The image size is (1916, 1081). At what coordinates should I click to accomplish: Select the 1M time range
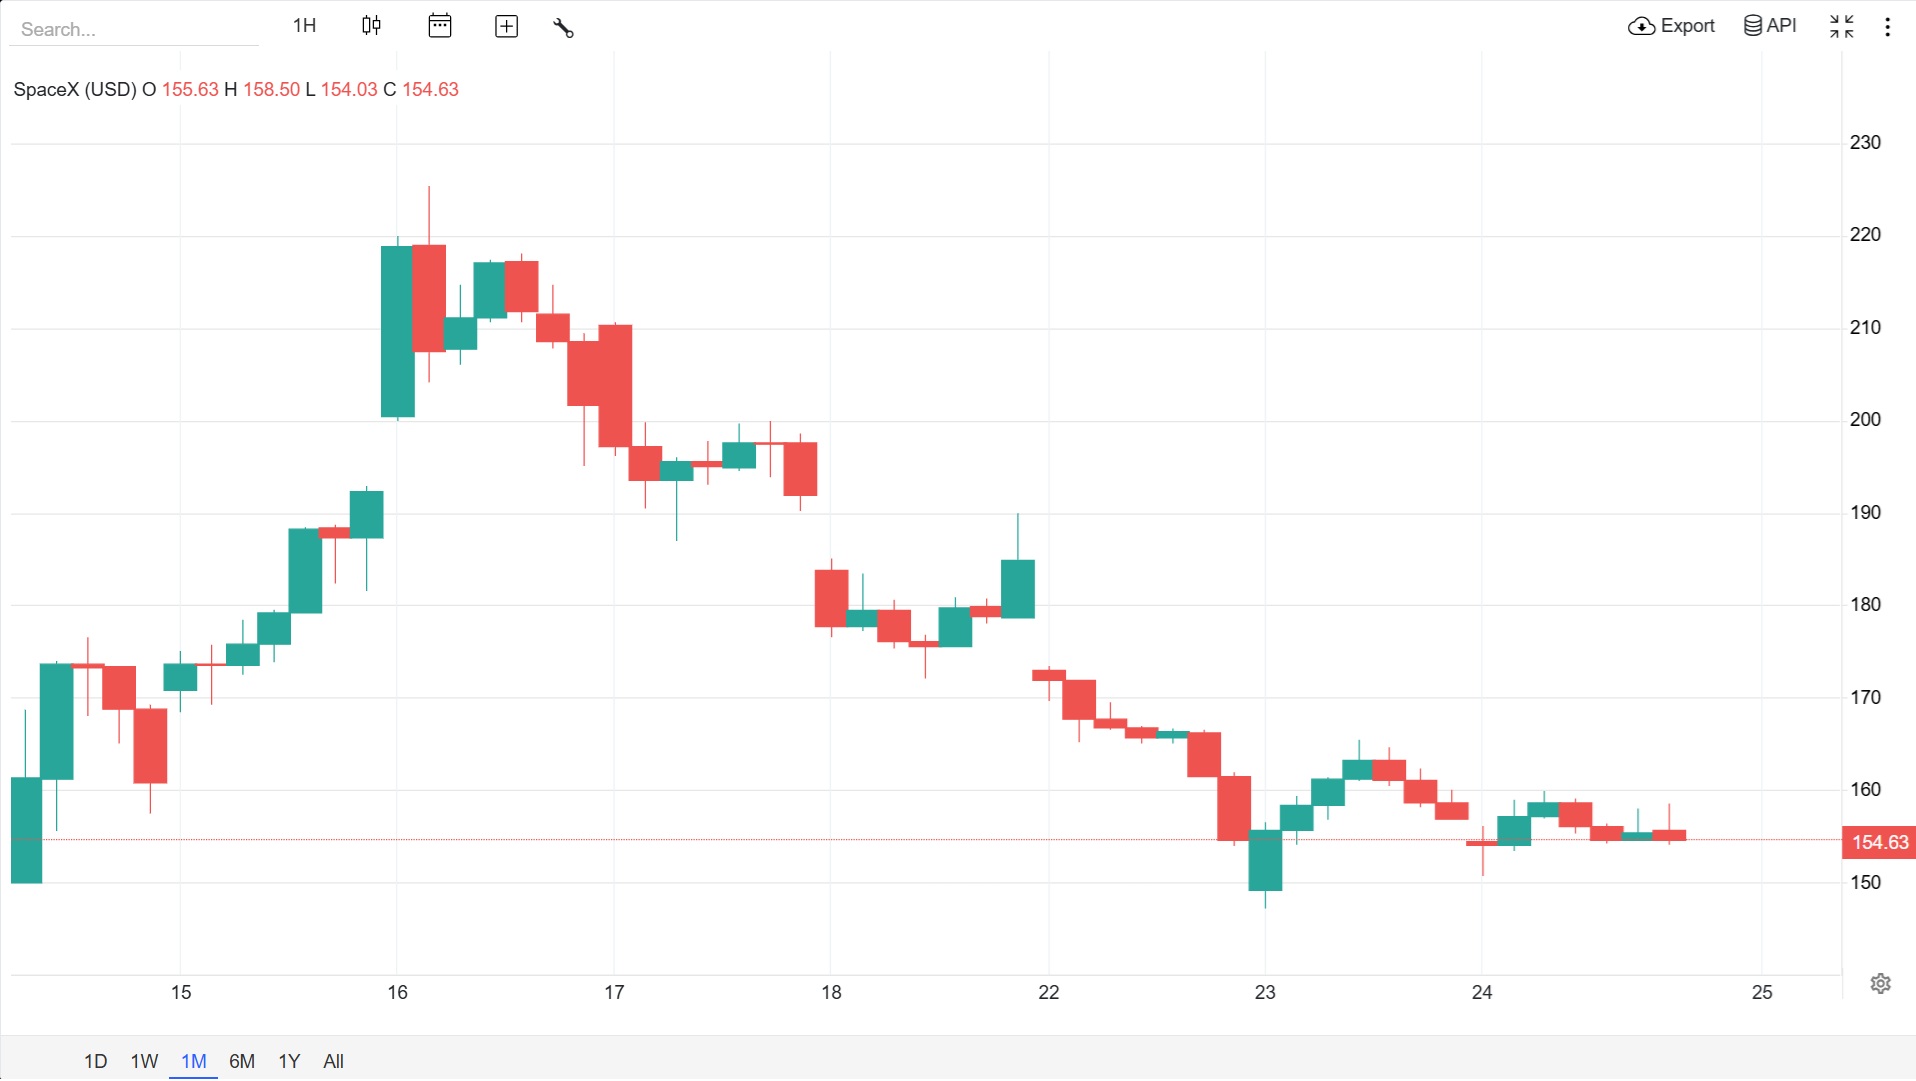coord(193,1061)
